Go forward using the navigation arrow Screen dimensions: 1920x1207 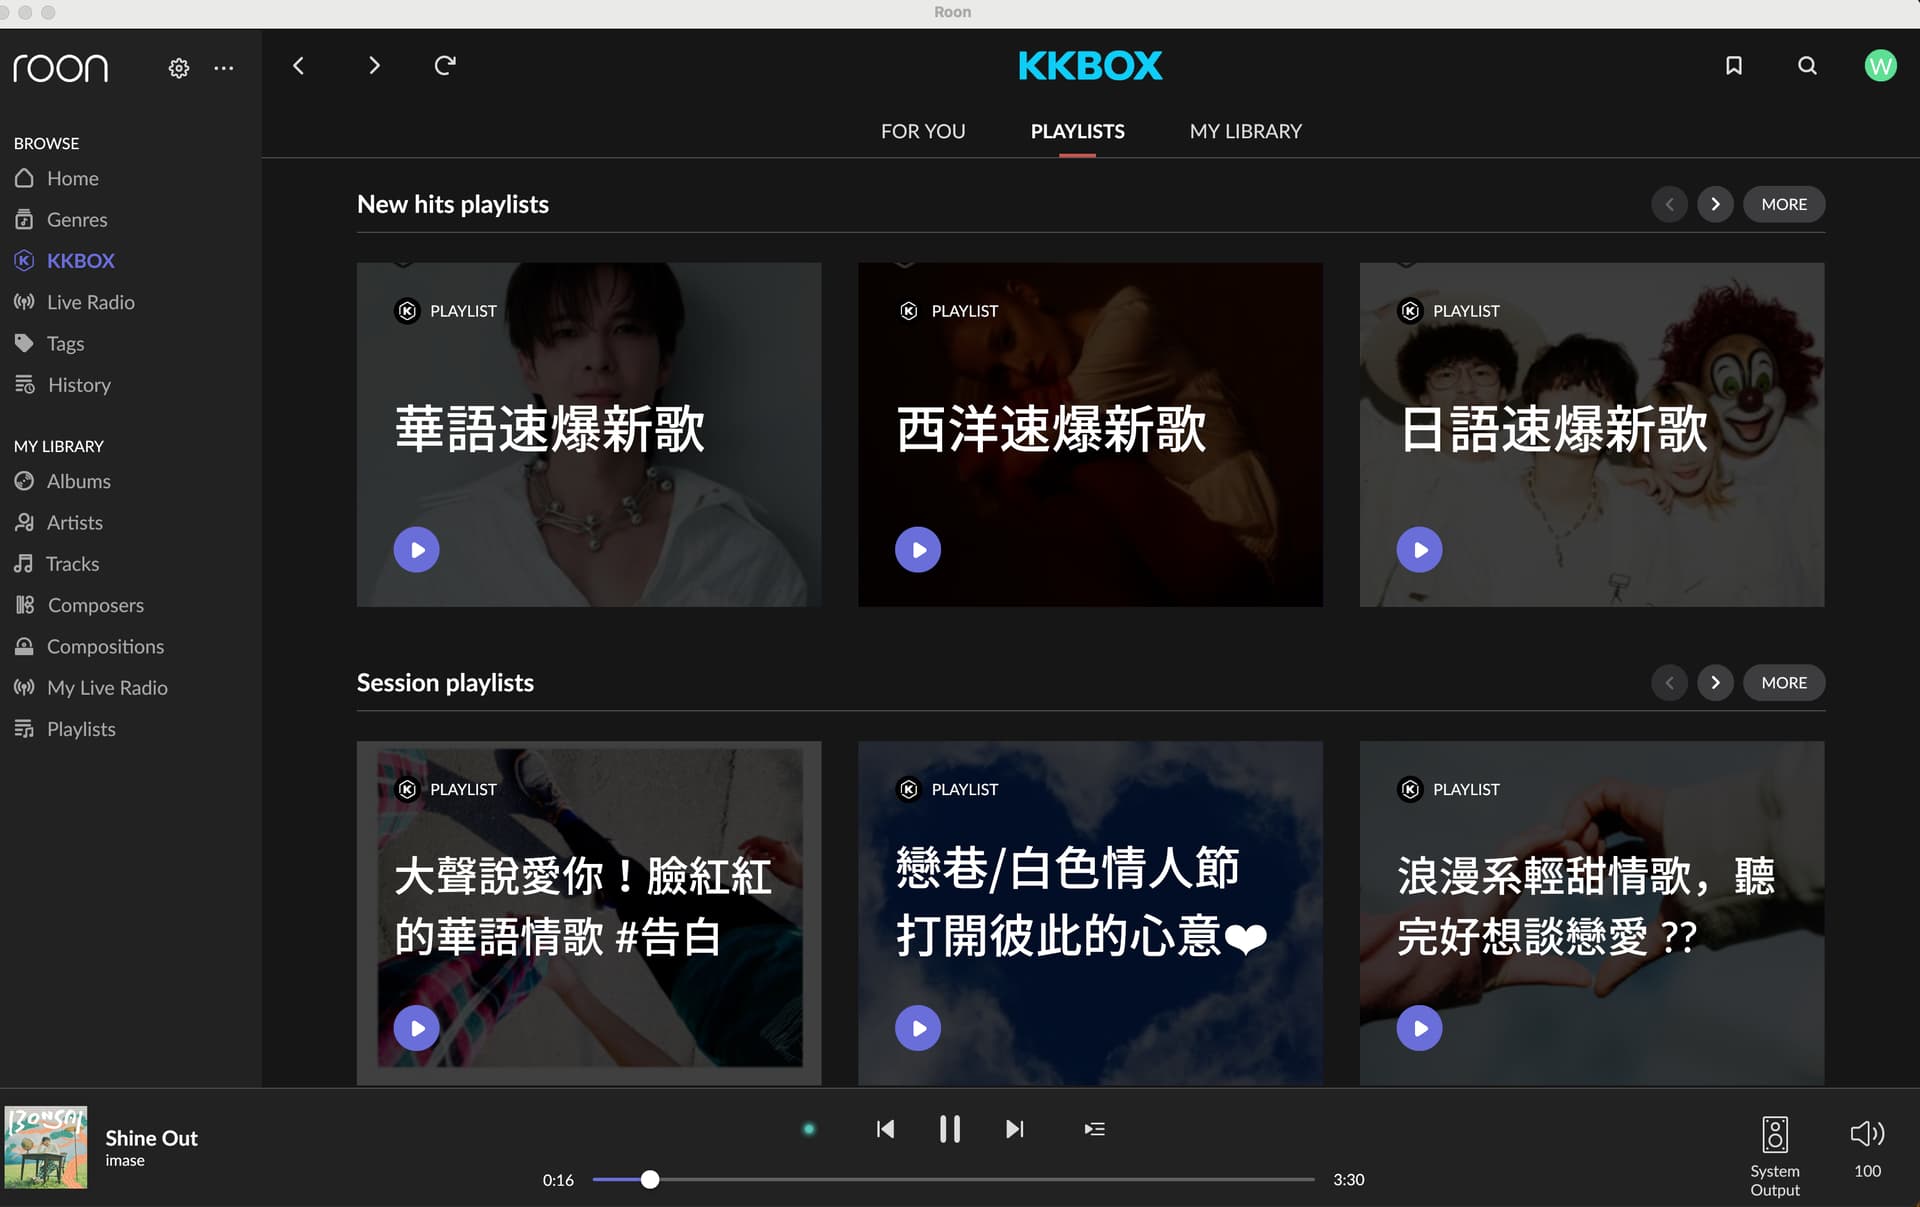point(374,65)
